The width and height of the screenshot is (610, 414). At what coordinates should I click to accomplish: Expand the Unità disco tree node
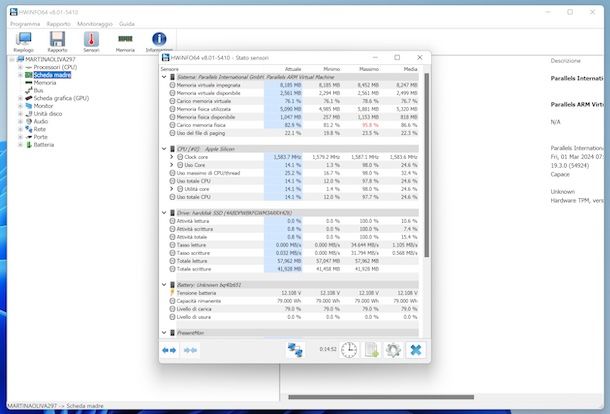pyautogui.click(x=20, y=114)
